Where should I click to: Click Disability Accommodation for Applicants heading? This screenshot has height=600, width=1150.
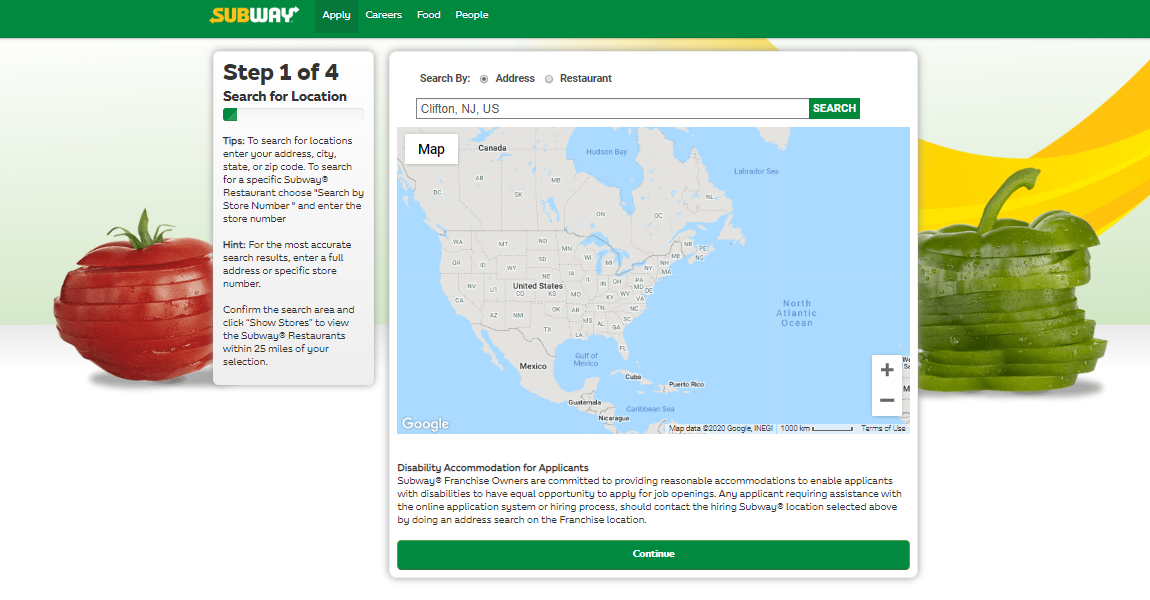pos(493,467)
